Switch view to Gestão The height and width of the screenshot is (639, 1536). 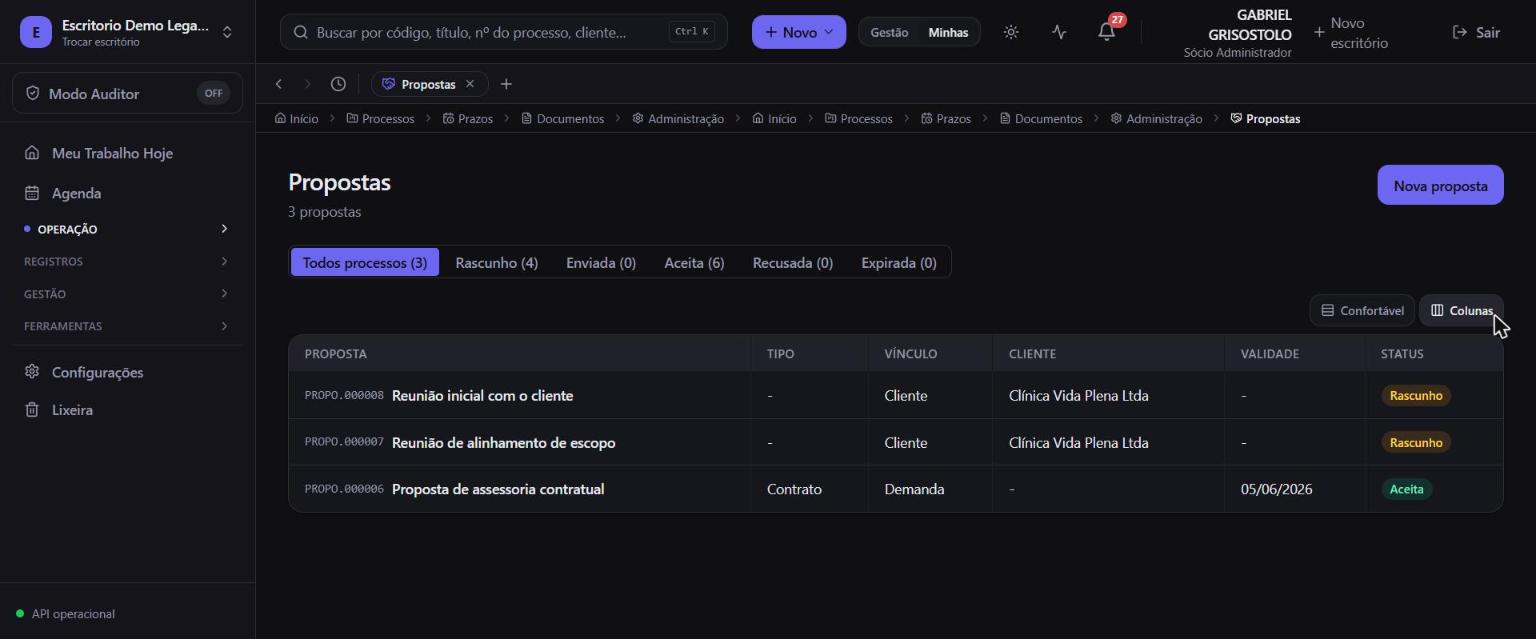(889, 32)
